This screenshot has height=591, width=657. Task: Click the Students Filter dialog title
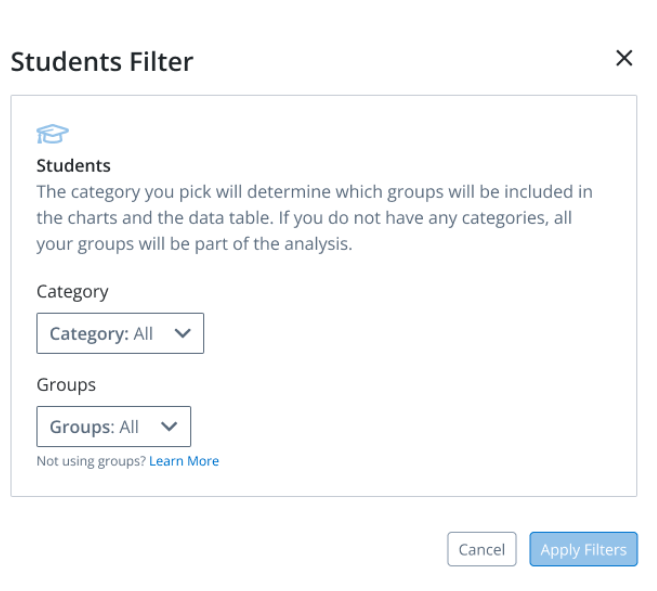[x=102, y=62]
